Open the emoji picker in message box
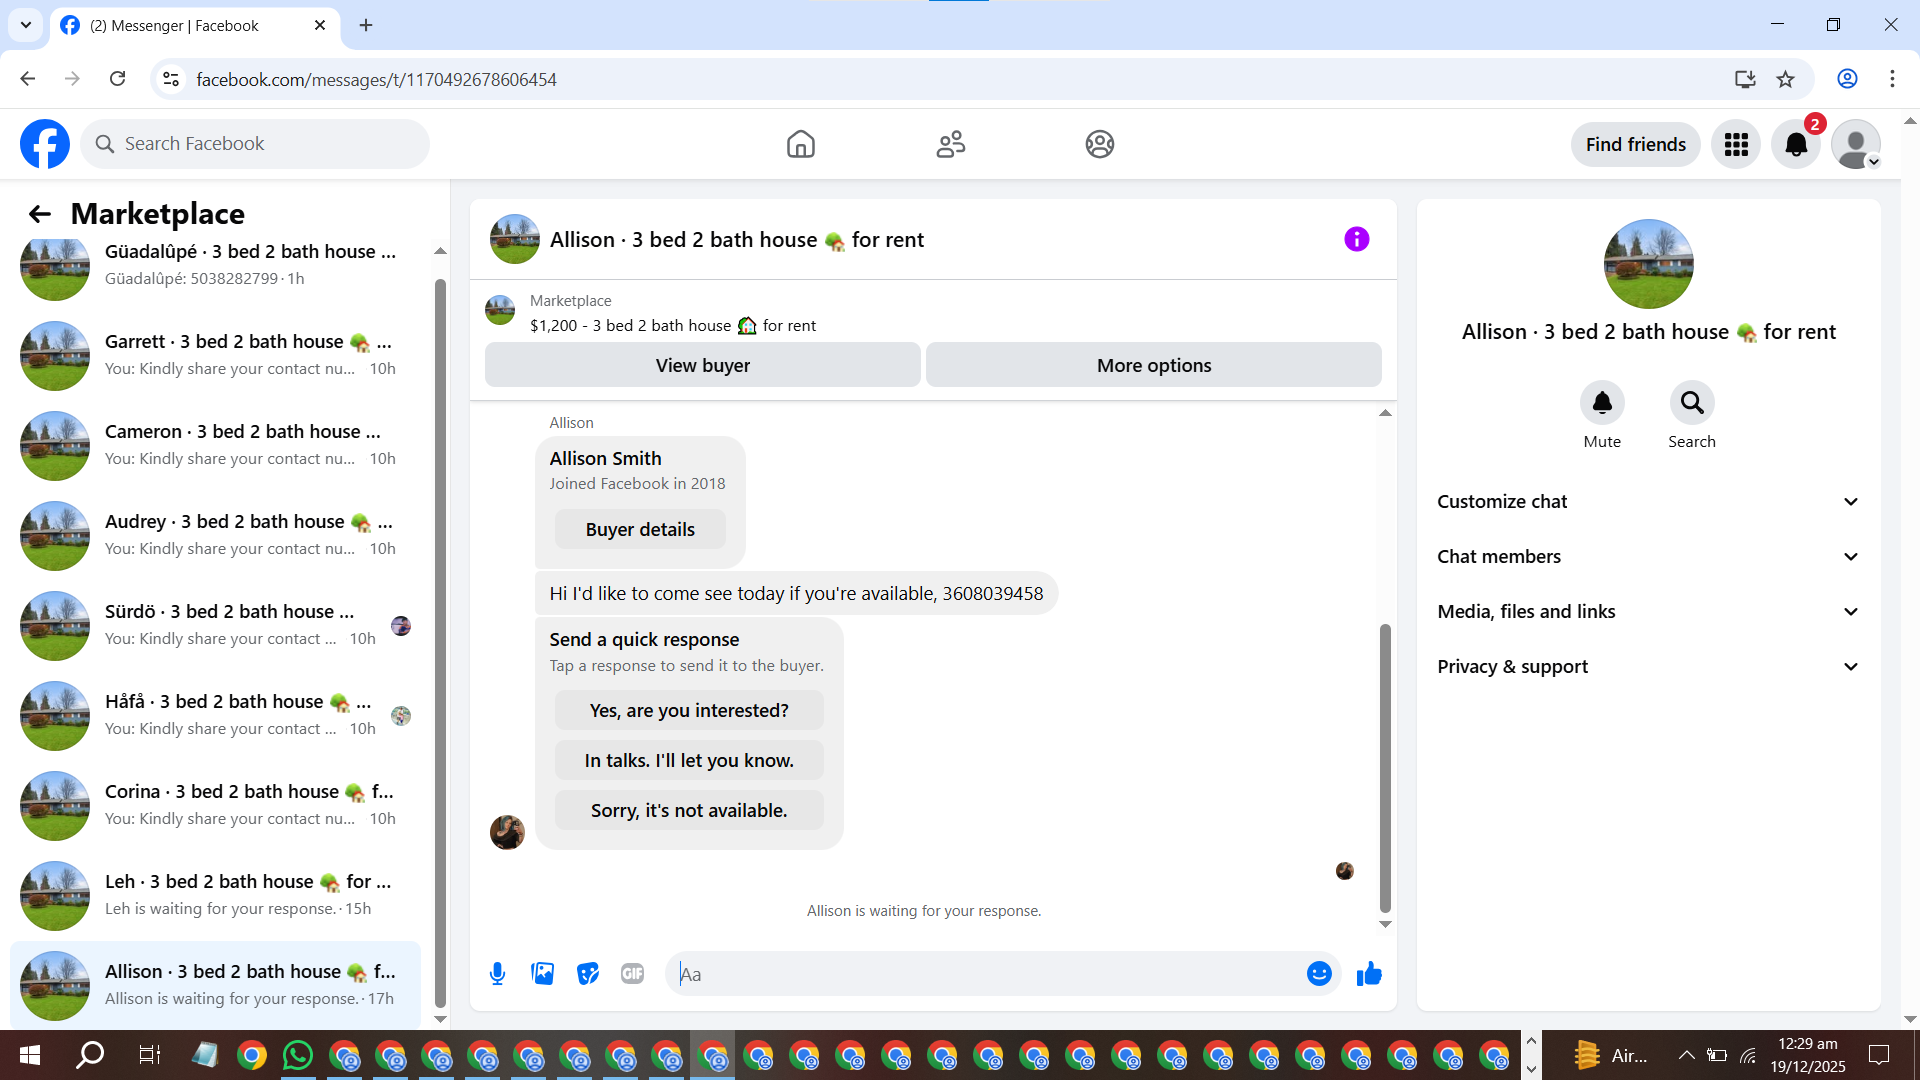The image size is (1920, 1080). pos(1319,973)
